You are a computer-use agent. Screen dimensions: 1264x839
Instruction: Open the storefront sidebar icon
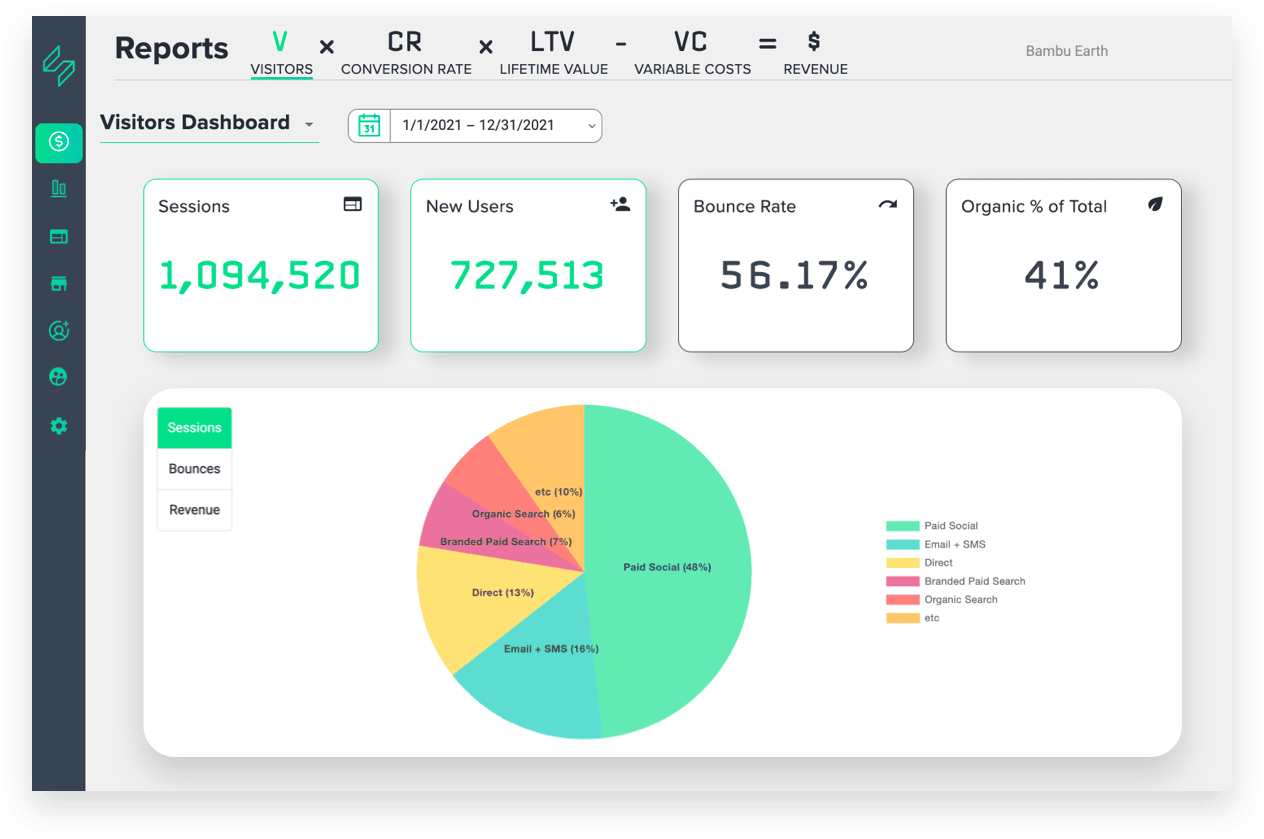coord(59,284)
